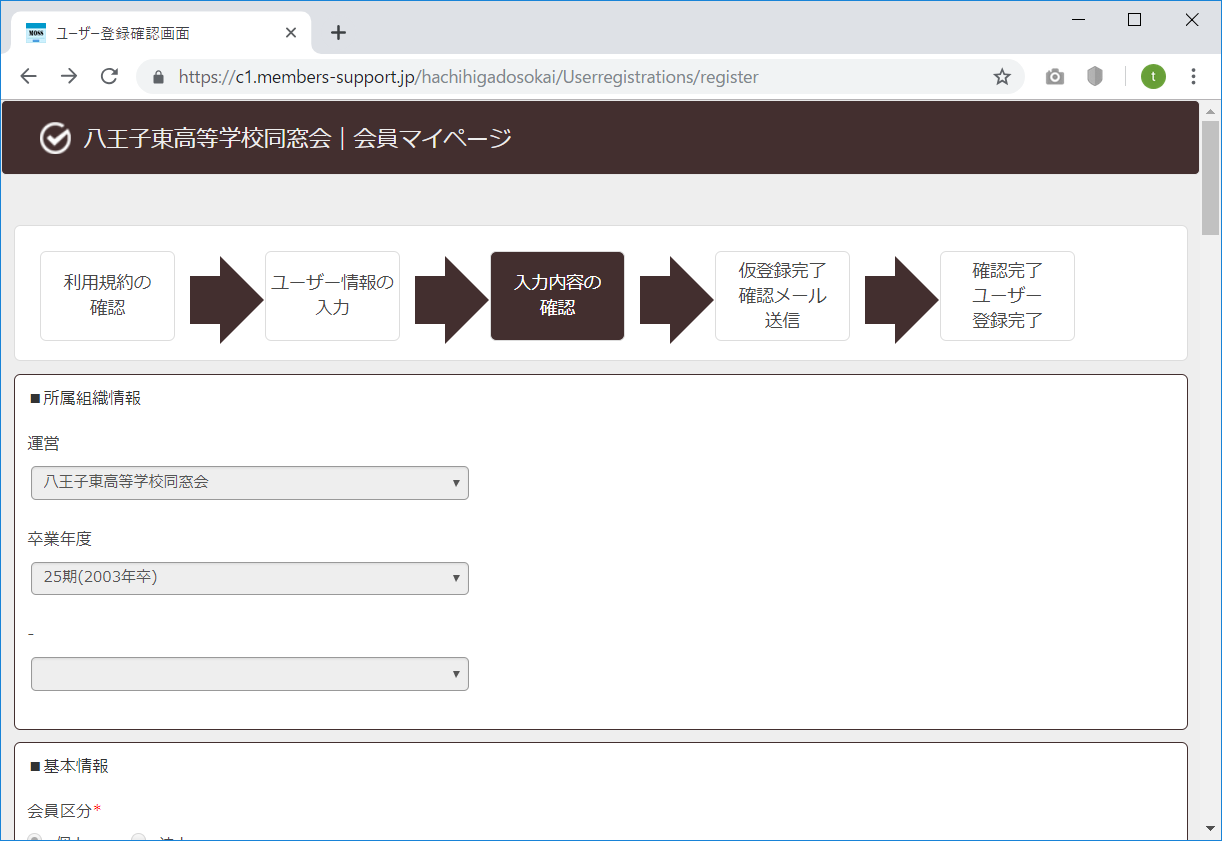This screenshot has height=841, width=1222.
Task: Select the 利用規約の確認 step
Action: [x=107, y=296]
